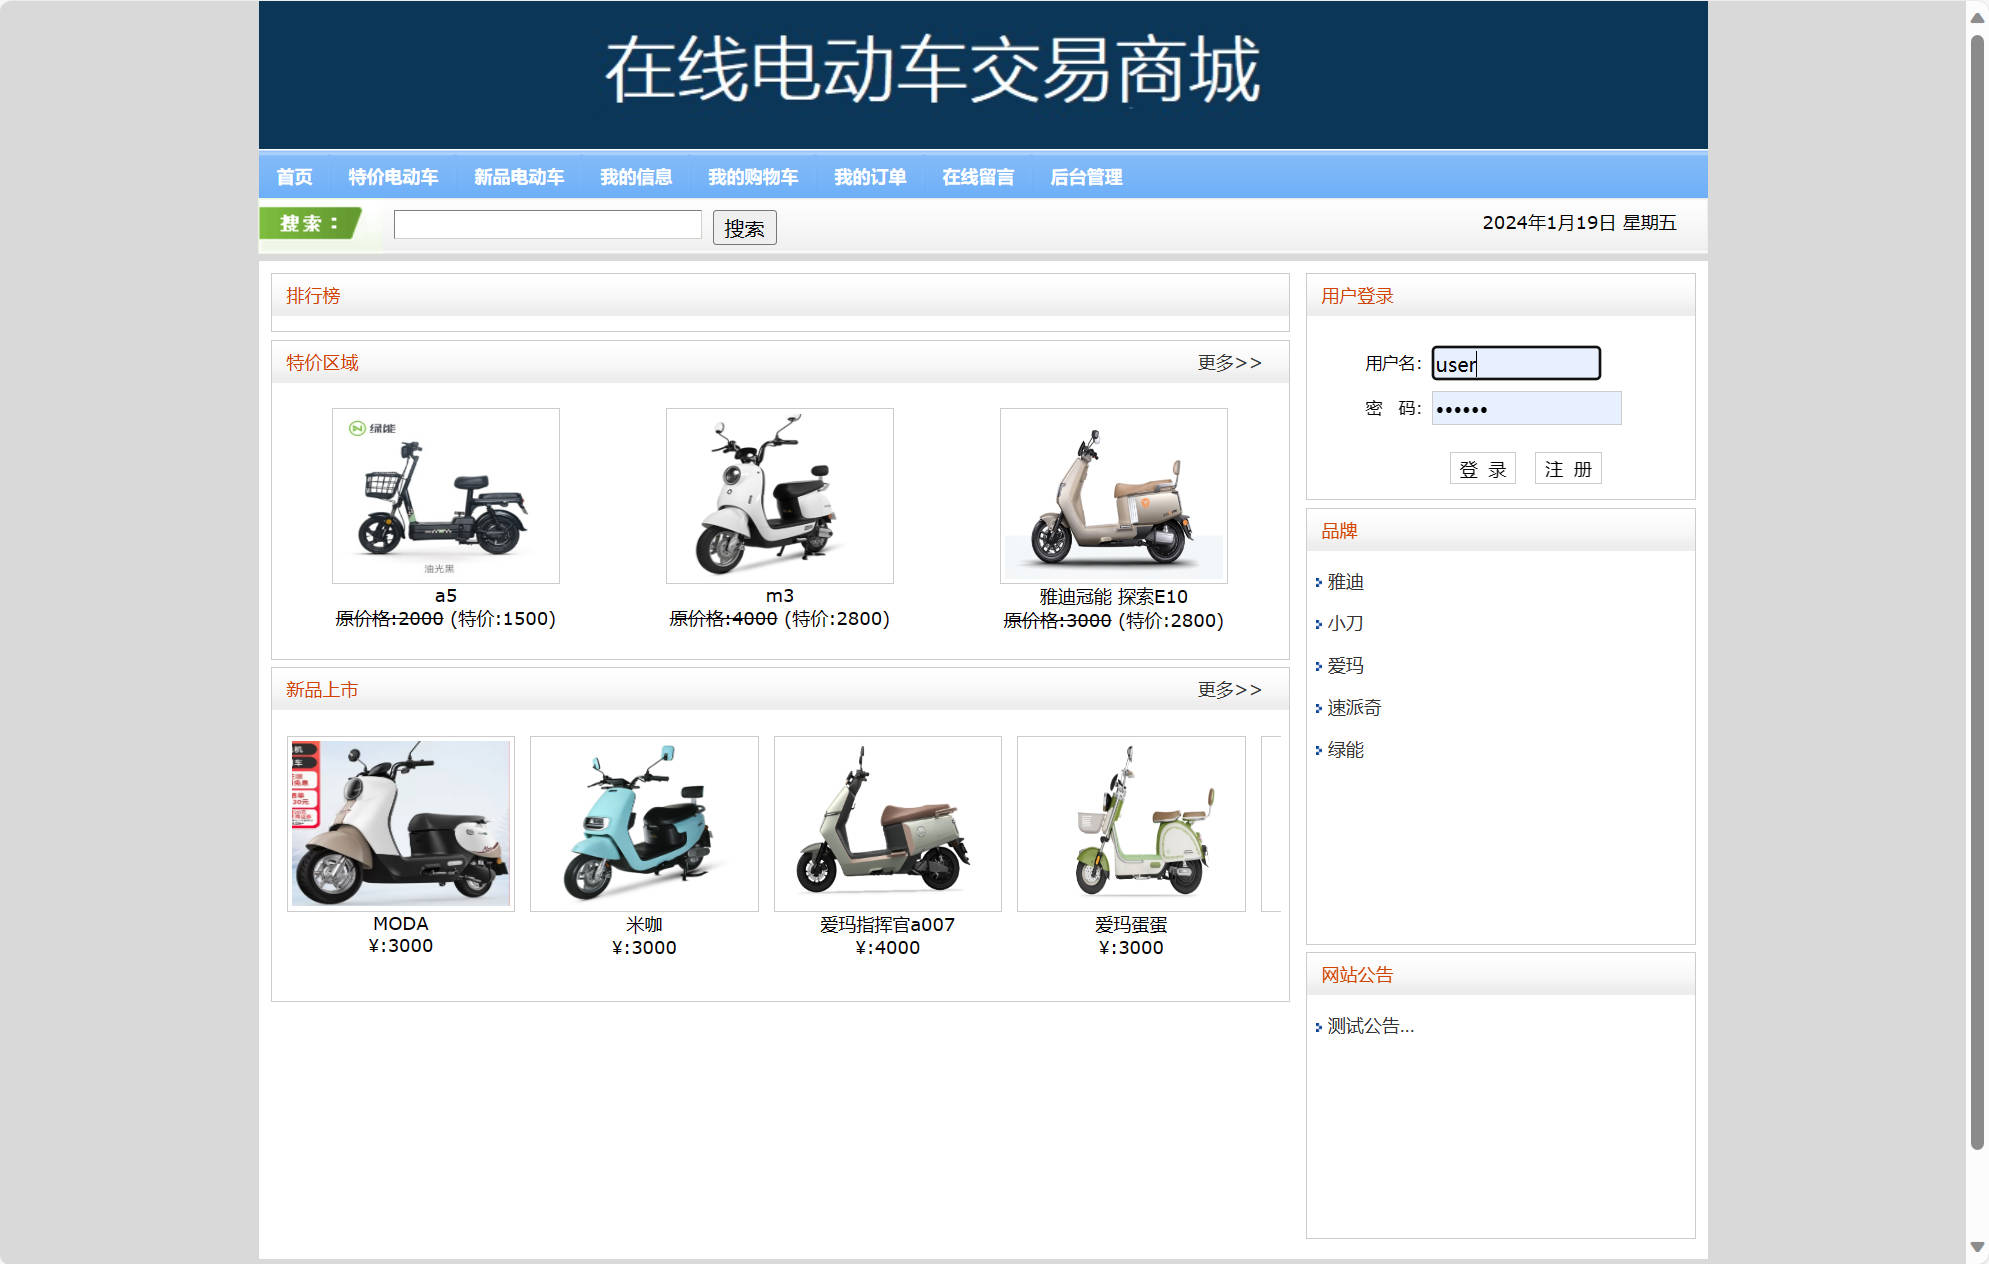
Task: Open the 我的订单 menu item
Action: pyautogui.click(x=871, y=177)
